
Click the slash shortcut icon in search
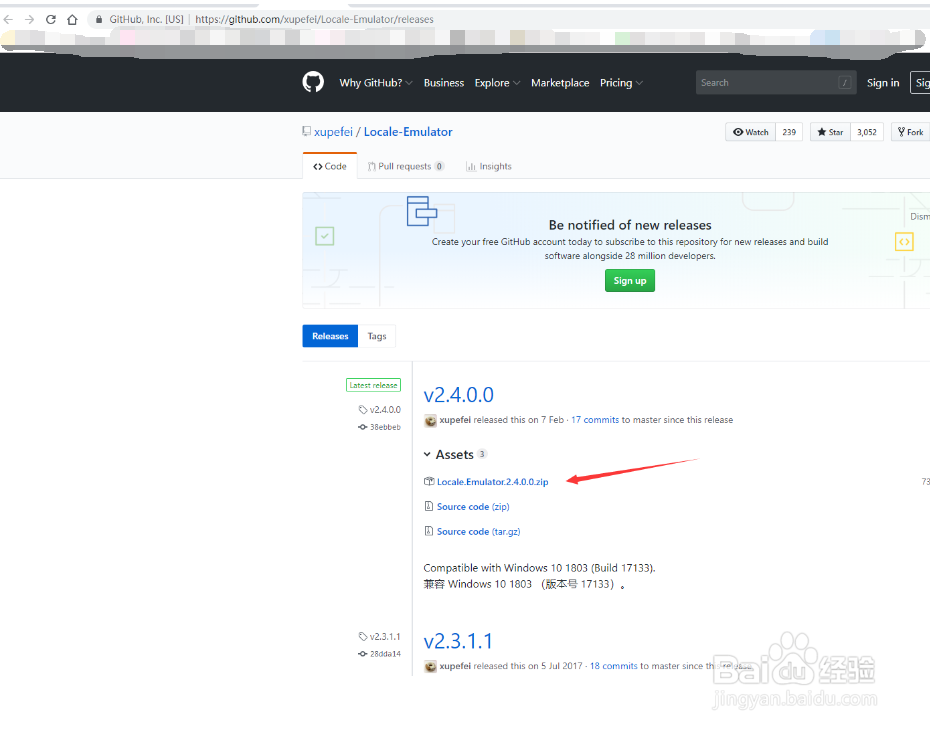[845, 82]
